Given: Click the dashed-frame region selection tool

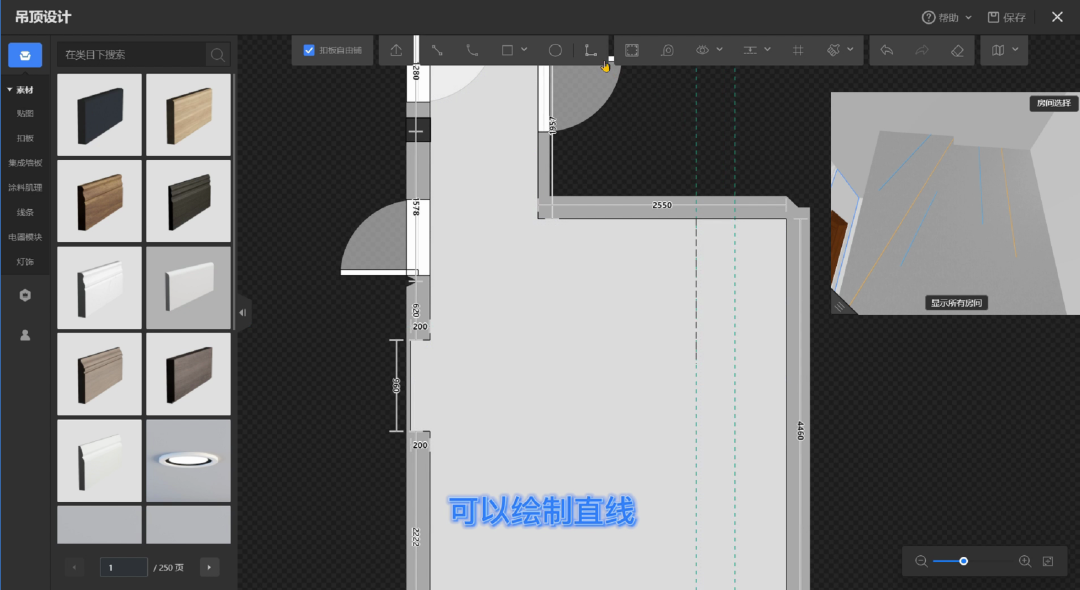Looking at the screenshot, I should [632, 50].
